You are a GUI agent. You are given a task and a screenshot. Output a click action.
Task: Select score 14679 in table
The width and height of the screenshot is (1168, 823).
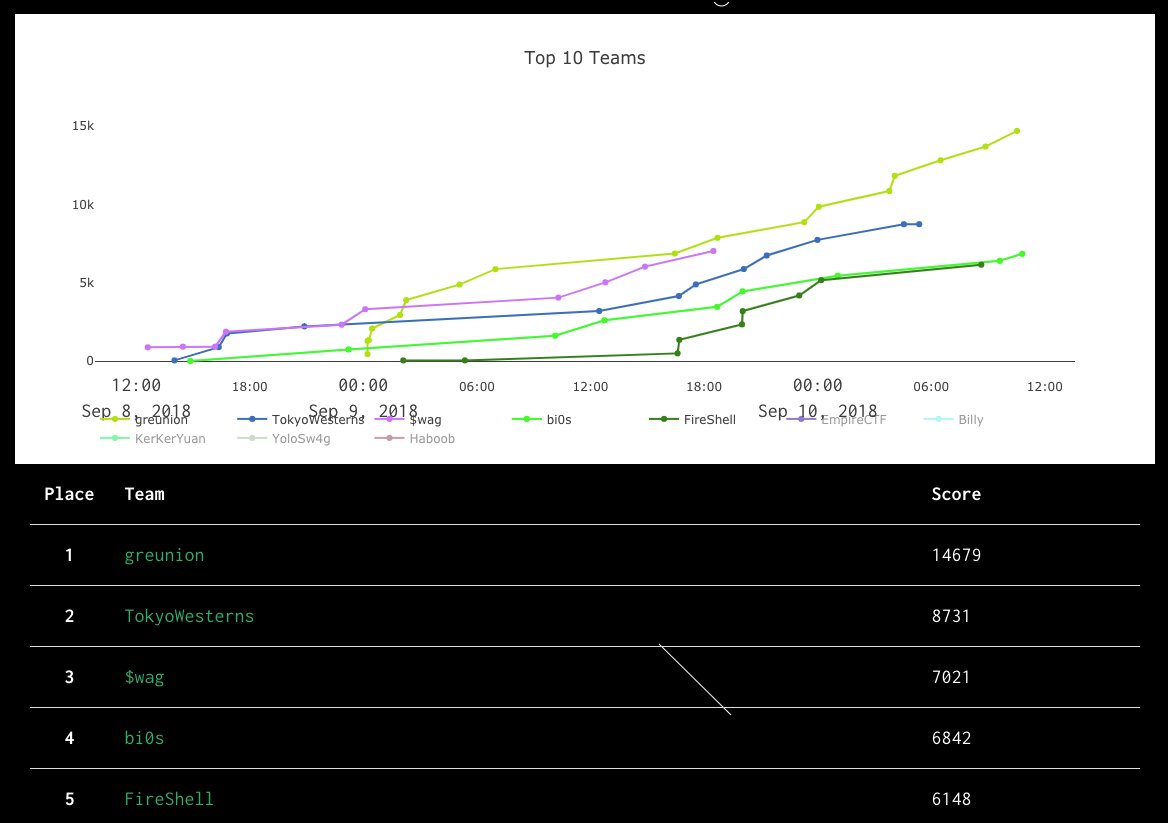956,556
